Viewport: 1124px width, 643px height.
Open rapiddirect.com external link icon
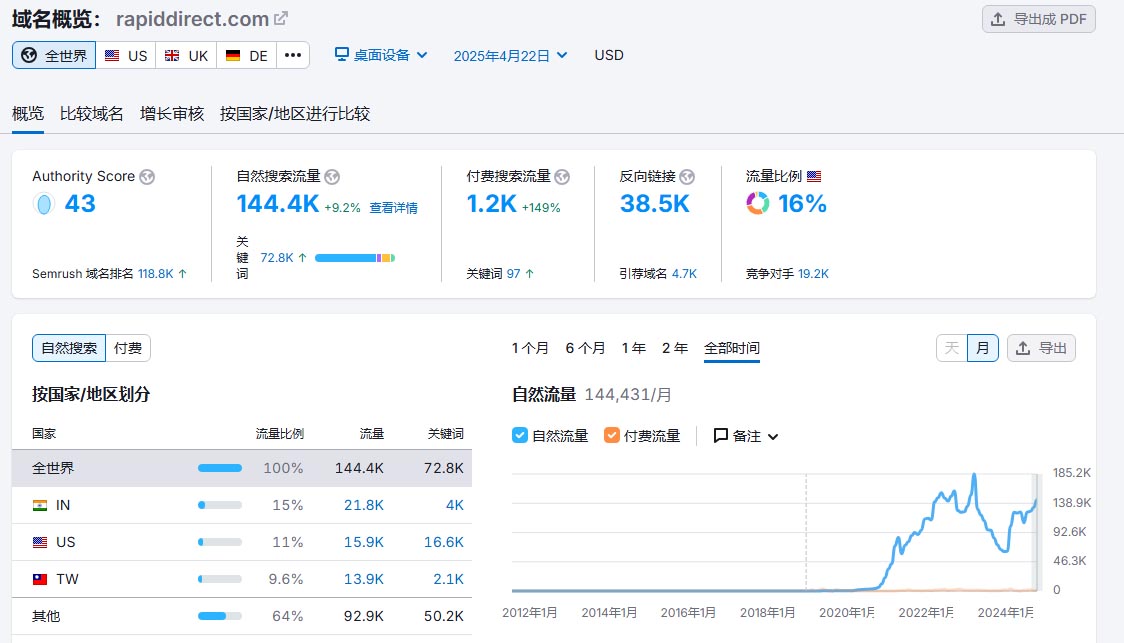coord(281,19)
